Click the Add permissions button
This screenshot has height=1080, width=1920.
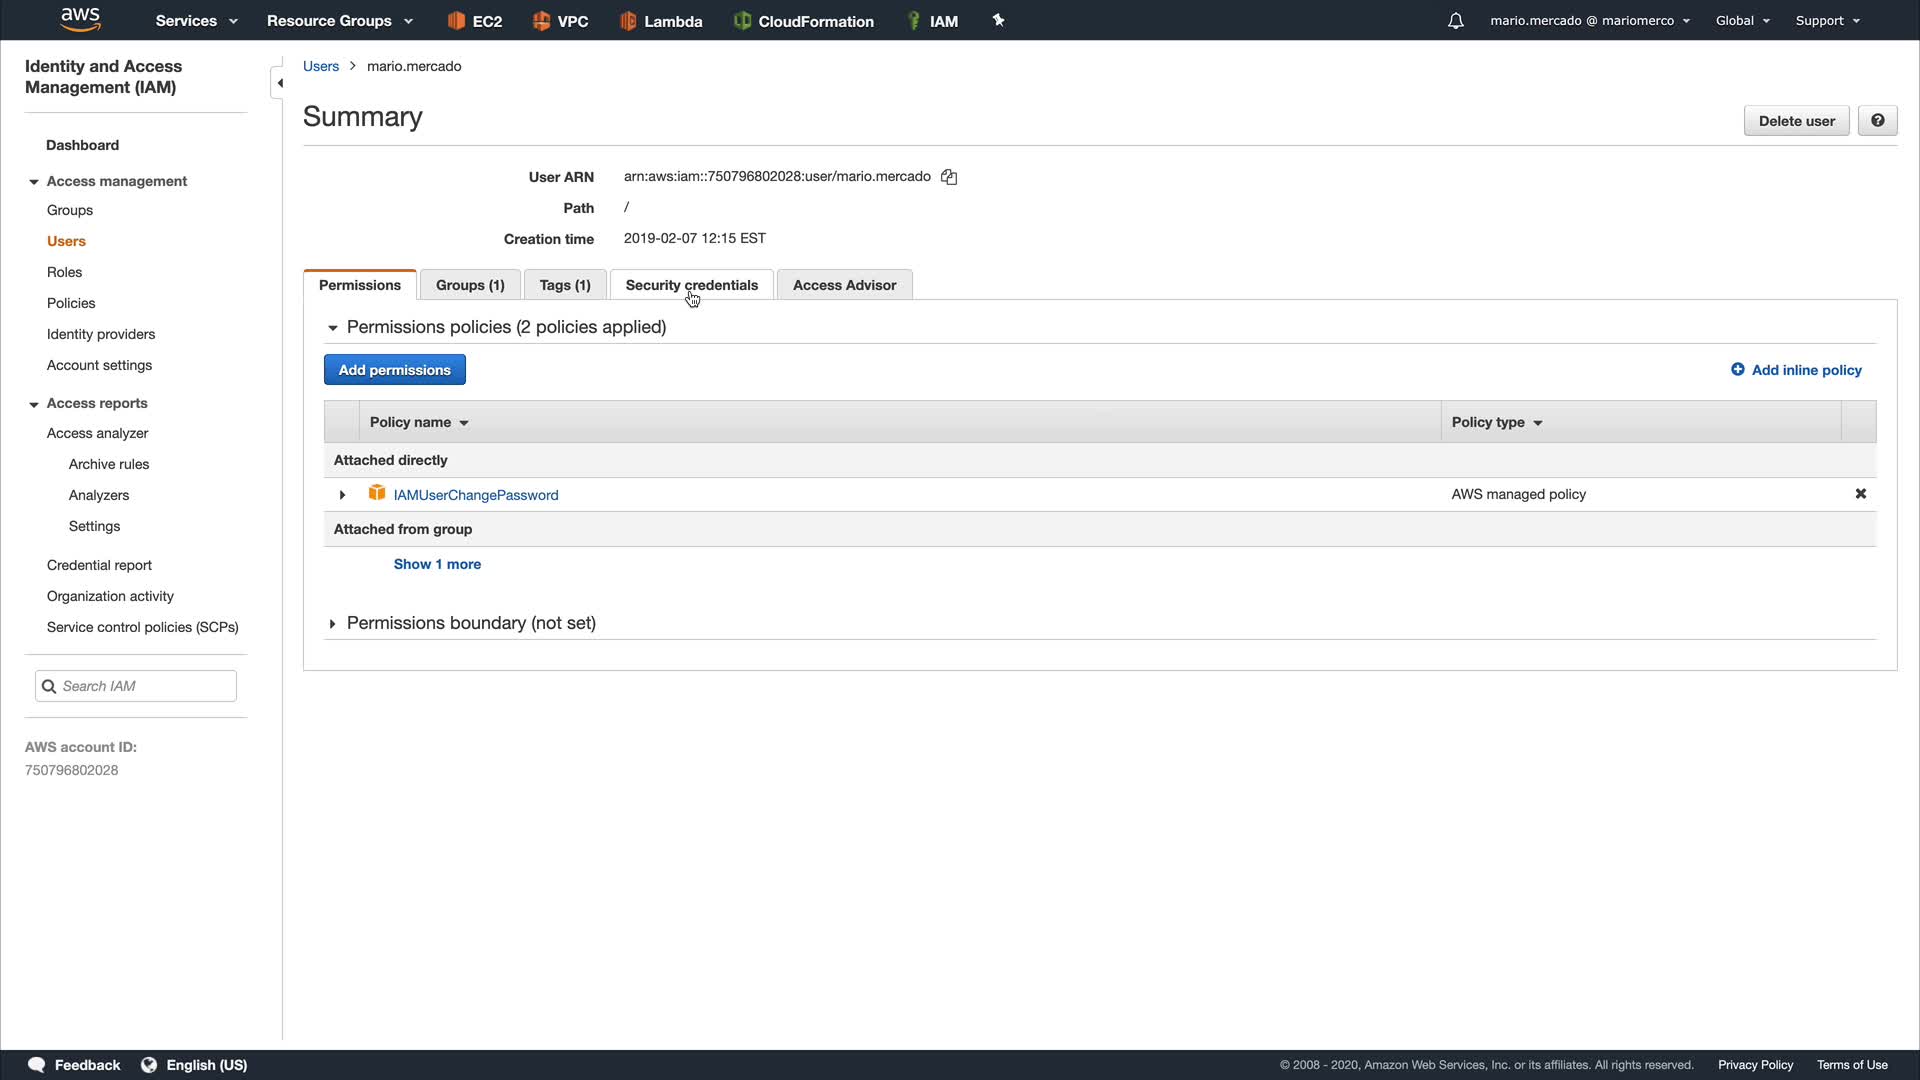coord(394,370)
